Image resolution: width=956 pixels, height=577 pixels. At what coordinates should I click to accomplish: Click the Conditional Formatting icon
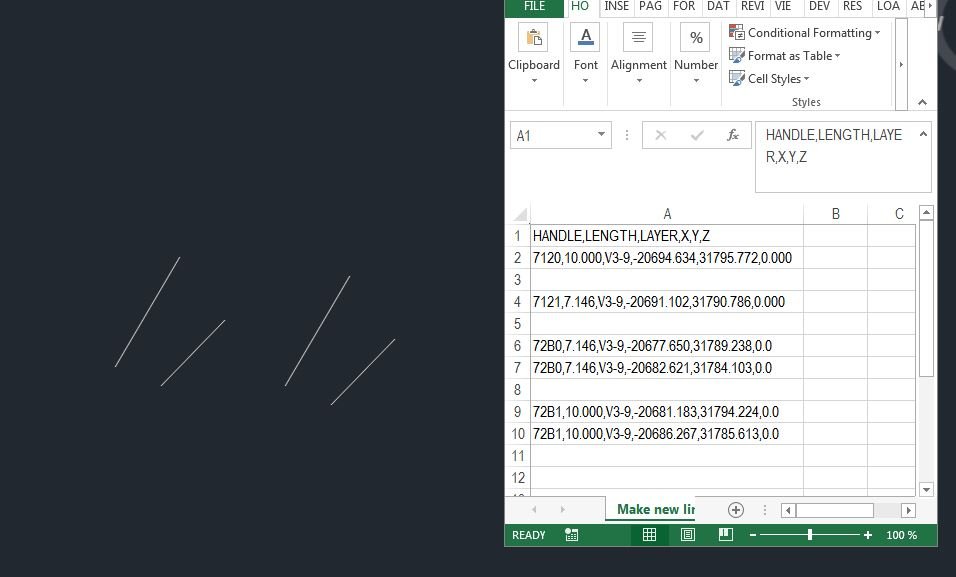[737, 32]
